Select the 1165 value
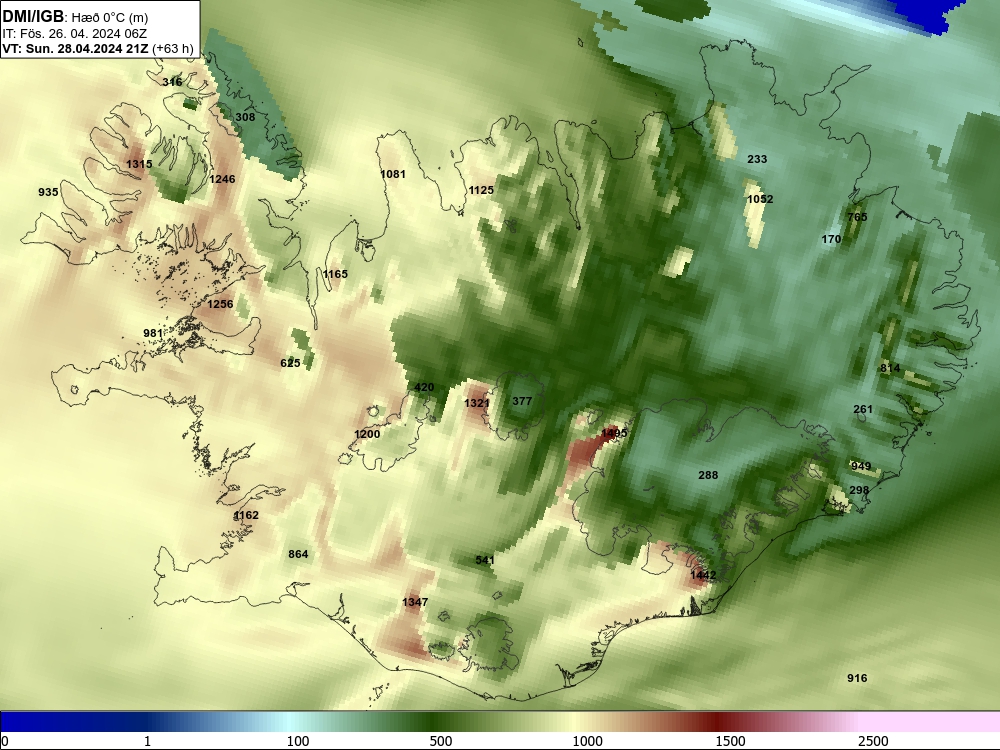Image resolution: width=1000 pixels, height=750 pixels. (335, 274)
